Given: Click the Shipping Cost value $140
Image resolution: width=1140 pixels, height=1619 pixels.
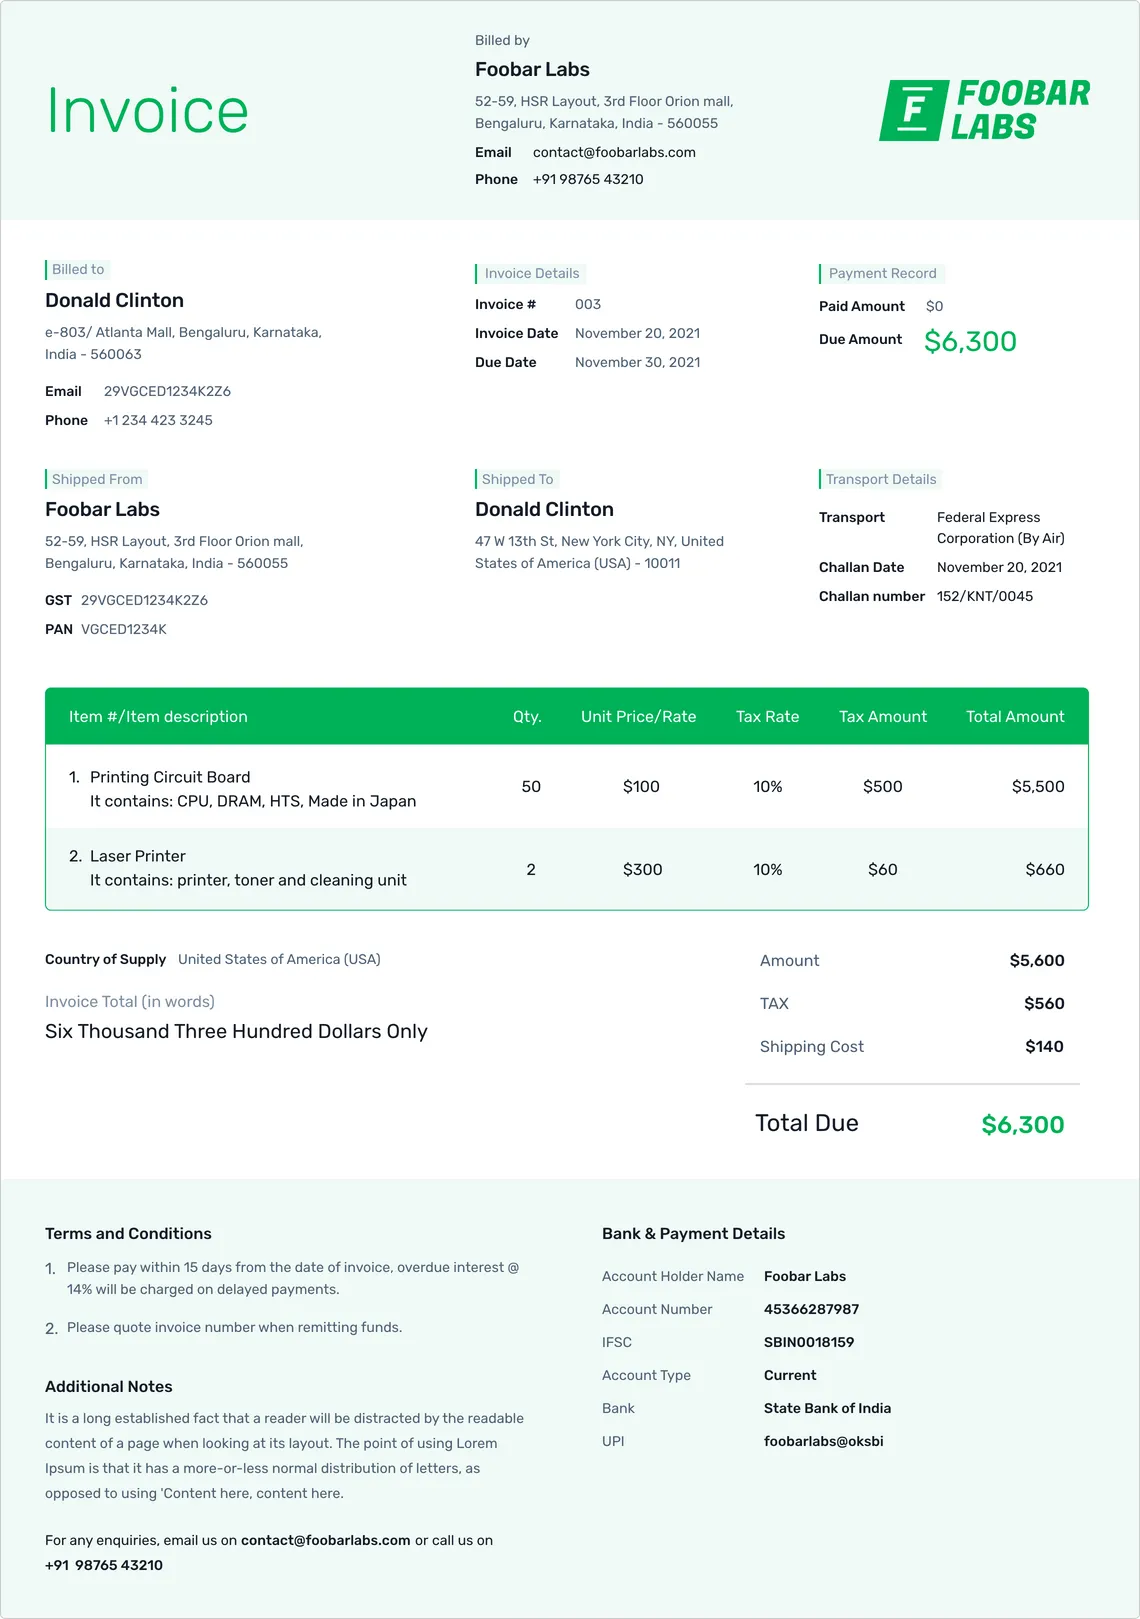Looking at the screenshot, I should (x=1044, y=1047).
